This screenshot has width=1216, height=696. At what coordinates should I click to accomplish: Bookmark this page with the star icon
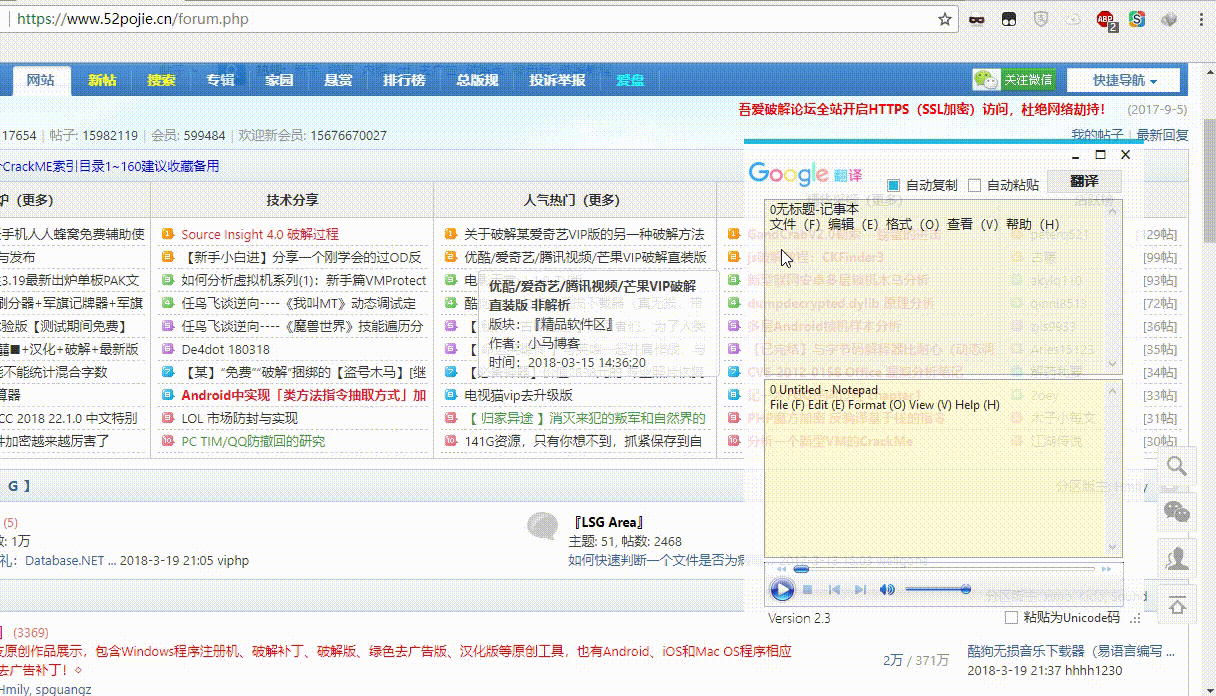[944, 19]
